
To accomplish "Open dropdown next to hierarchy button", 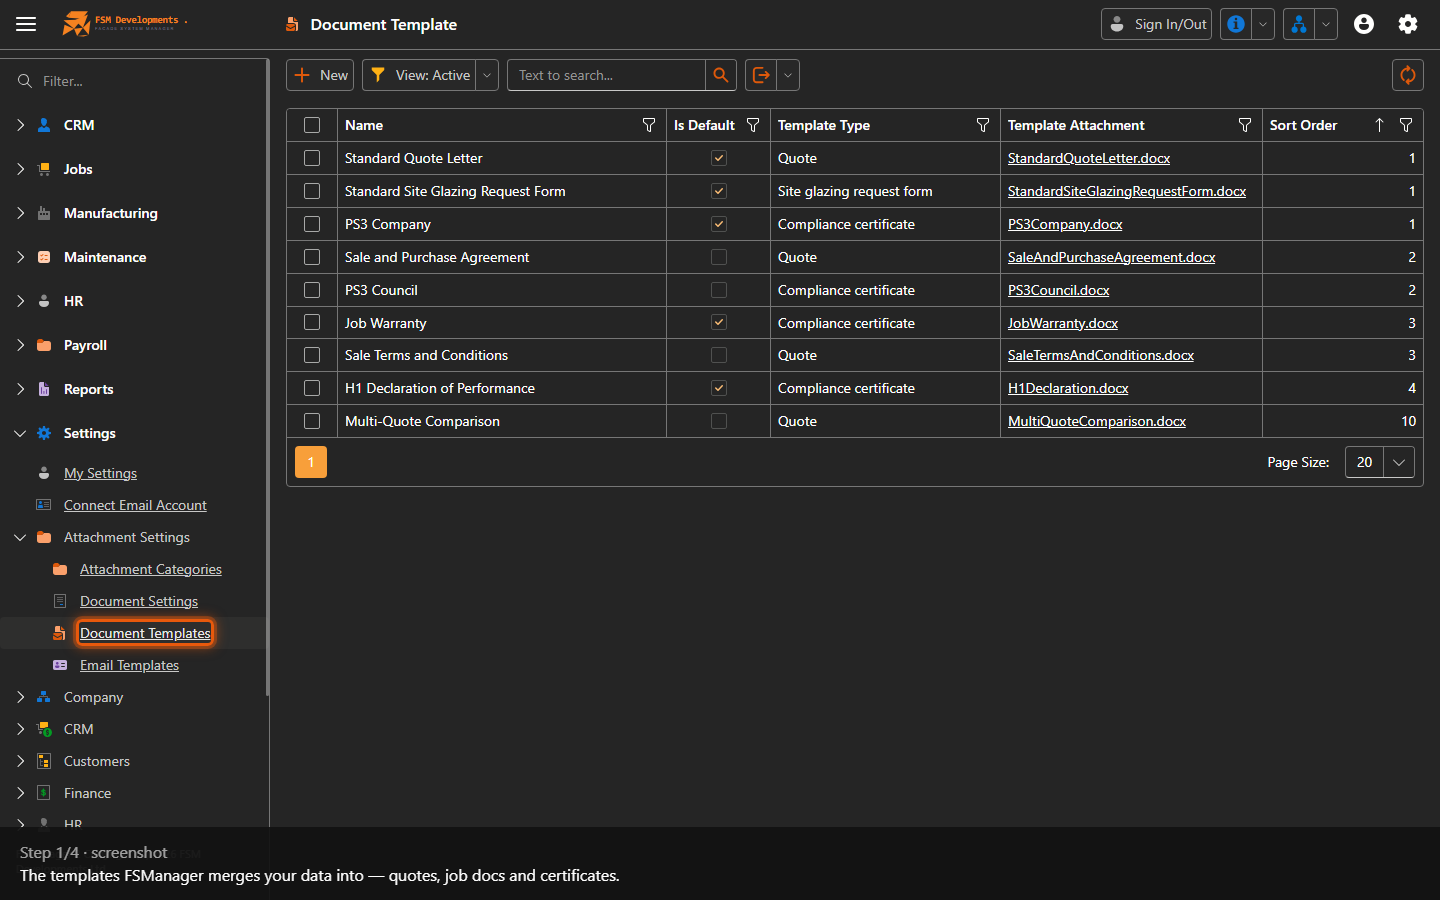I will coord(1326,24).
